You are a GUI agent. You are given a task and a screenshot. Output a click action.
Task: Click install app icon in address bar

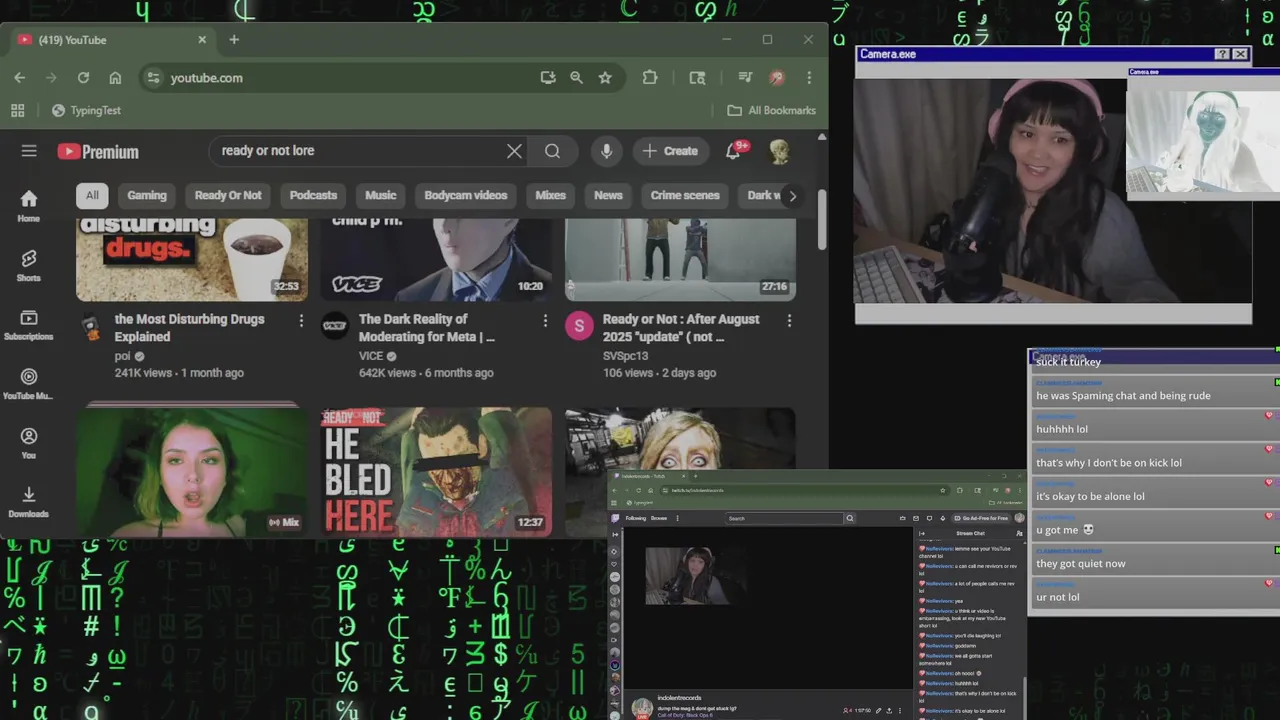coord(547,77)
